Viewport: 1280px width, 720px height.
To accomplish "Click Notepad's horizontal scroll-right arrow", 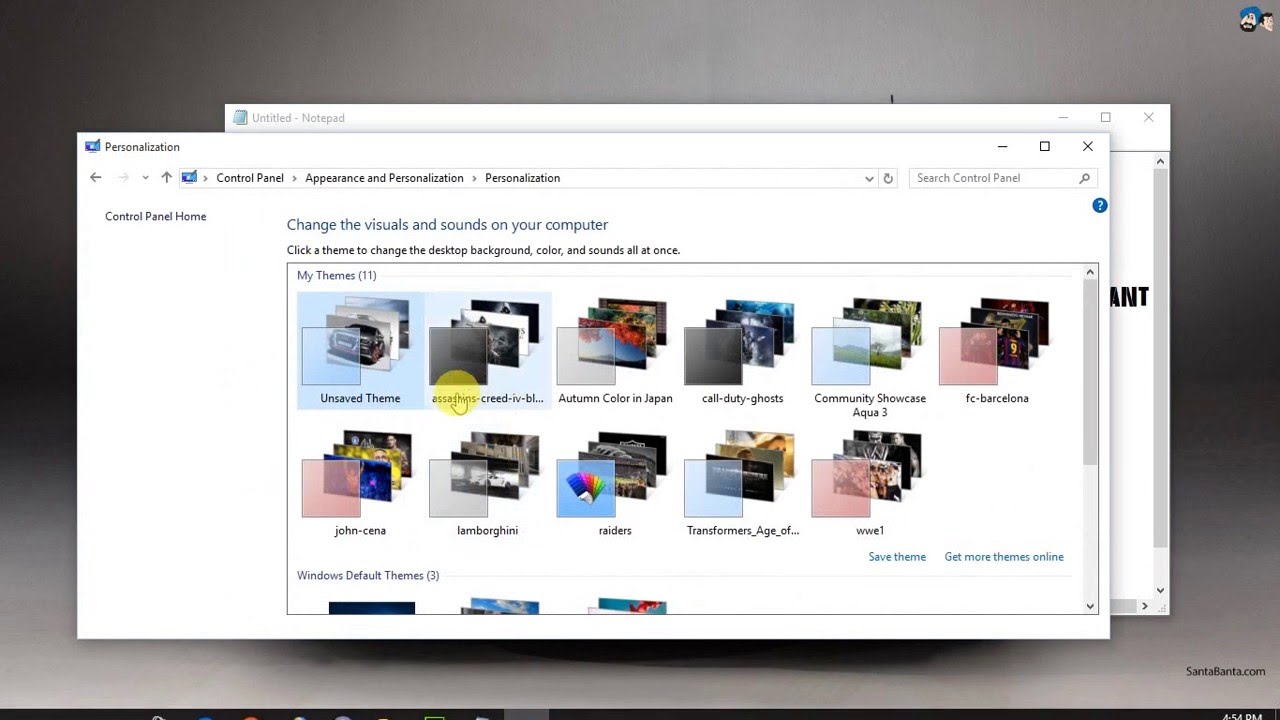I will click(x=1145, y=606).
